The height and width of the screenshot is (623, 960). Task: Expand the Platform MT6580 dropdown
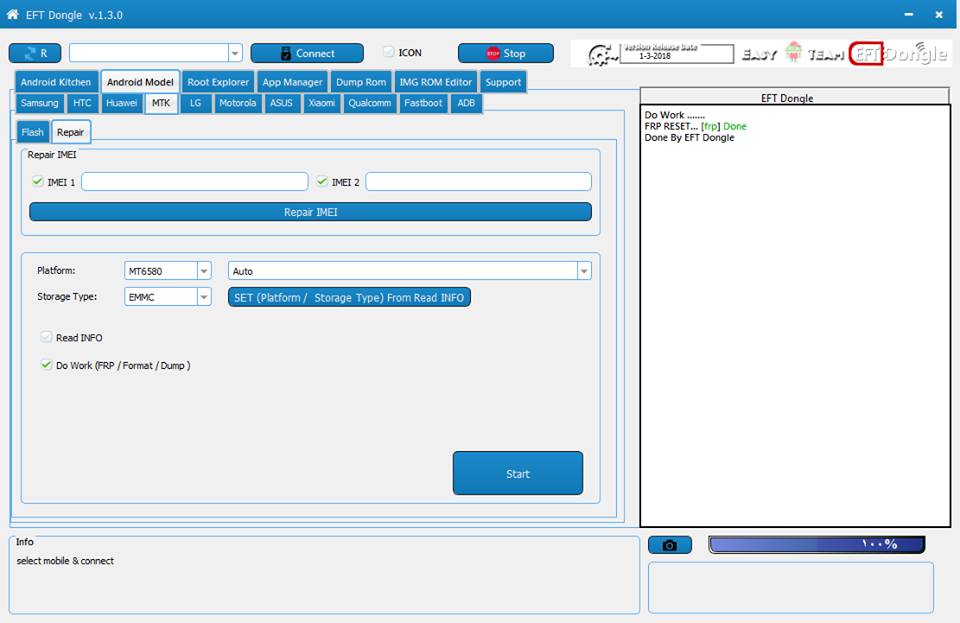coord(204,270)
